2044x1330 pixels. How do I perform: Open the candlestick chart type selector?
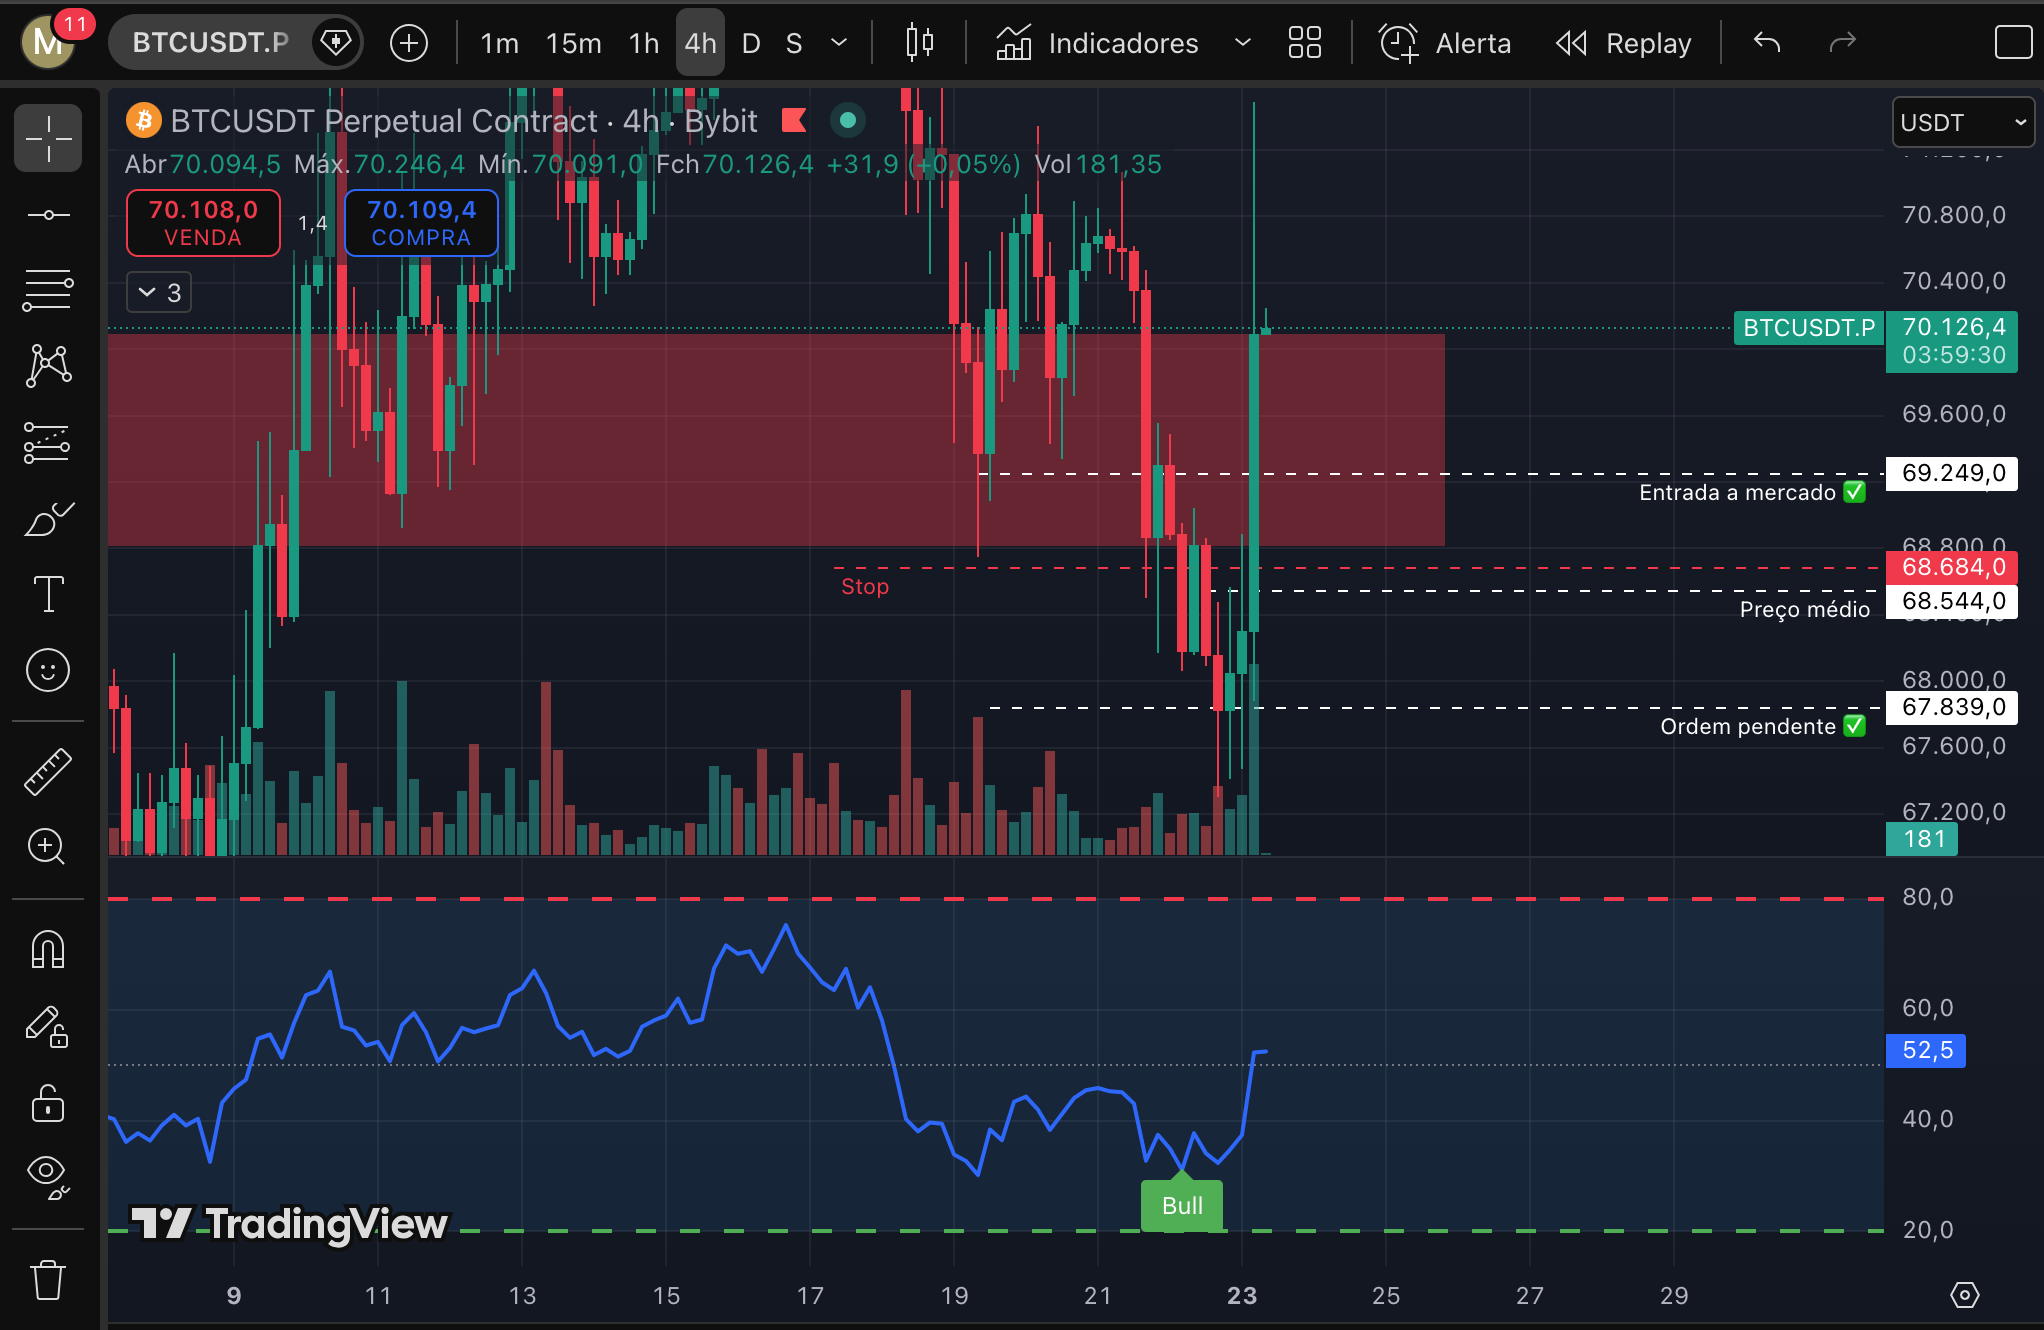pos(919,43)
